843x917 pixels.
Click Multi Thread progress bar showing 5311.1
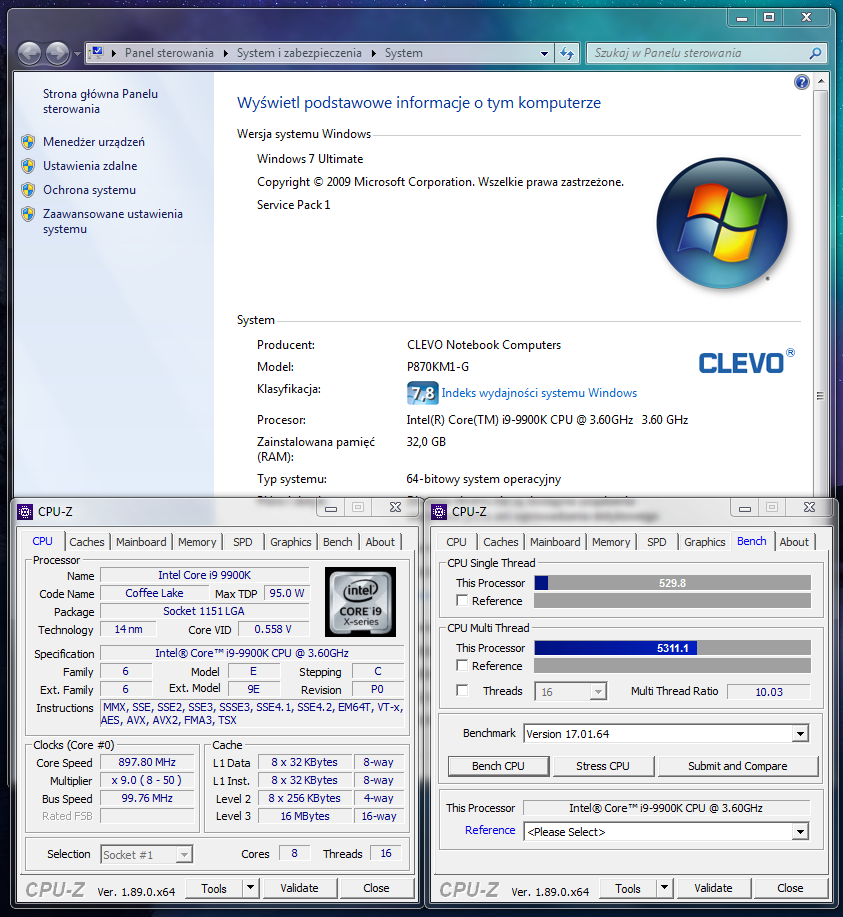coord(672,648)
